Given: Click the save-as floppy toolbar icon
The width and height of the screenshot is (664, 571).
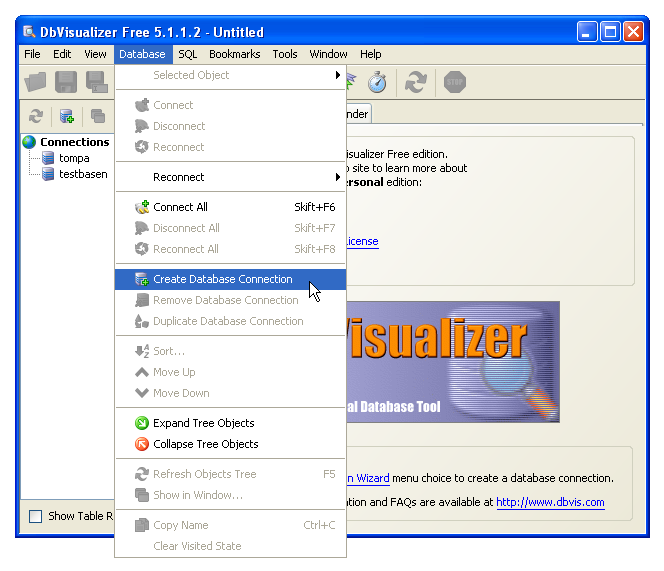Looking at the screenshot, I should point(97,82).
